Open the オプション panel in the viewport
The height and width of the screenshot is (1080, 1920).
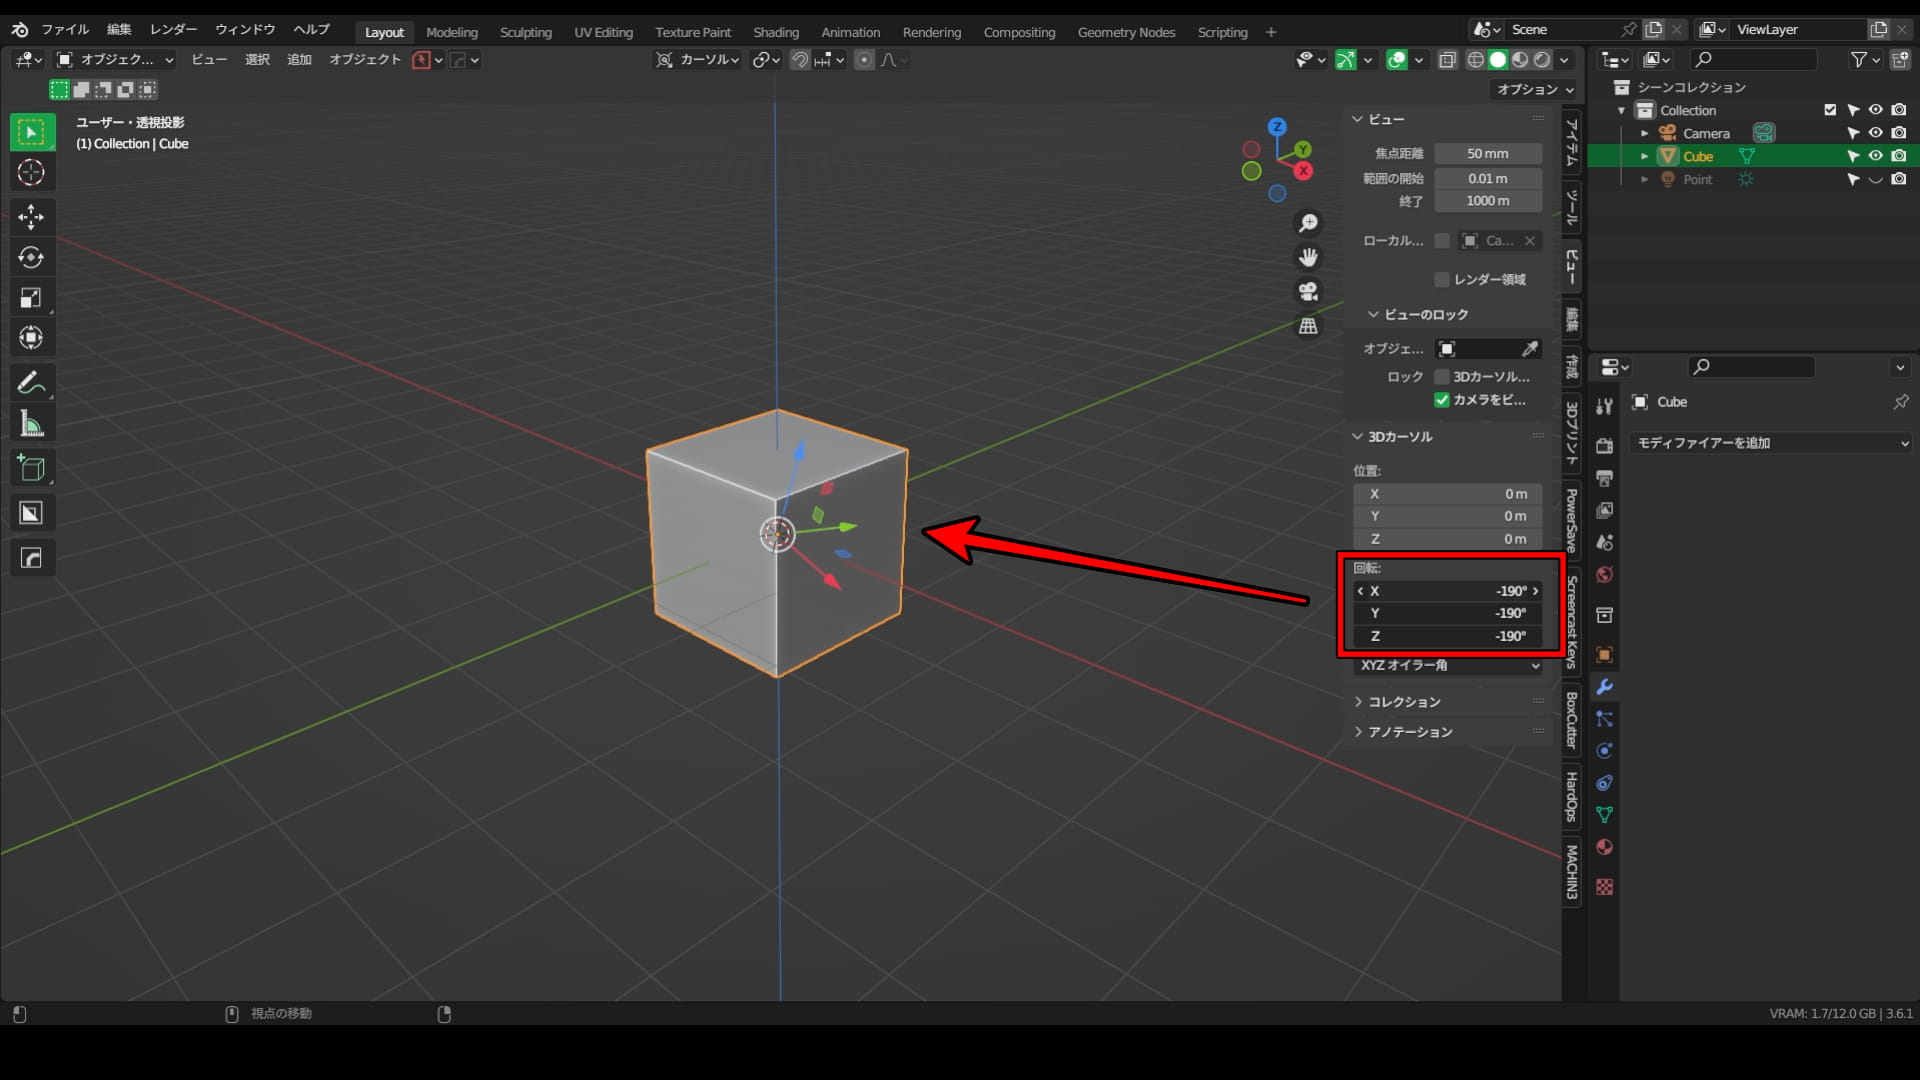click(x=1533, y=89)
